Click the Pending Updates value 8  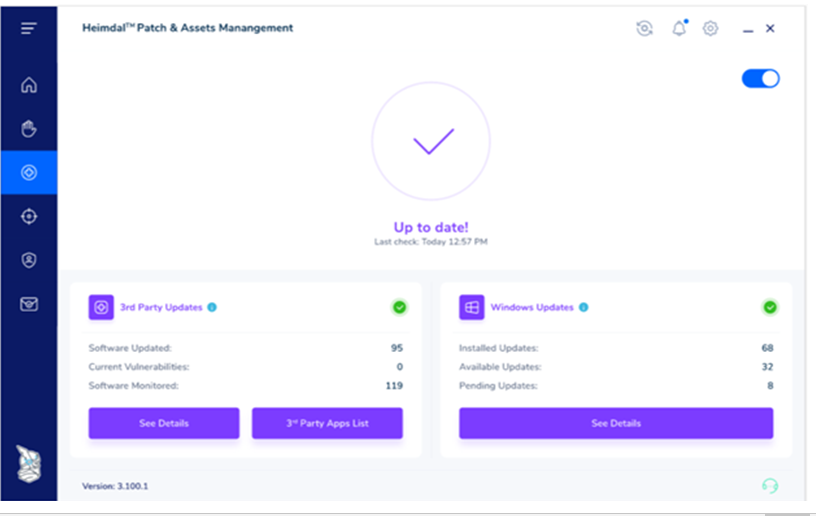coord(770,385)
